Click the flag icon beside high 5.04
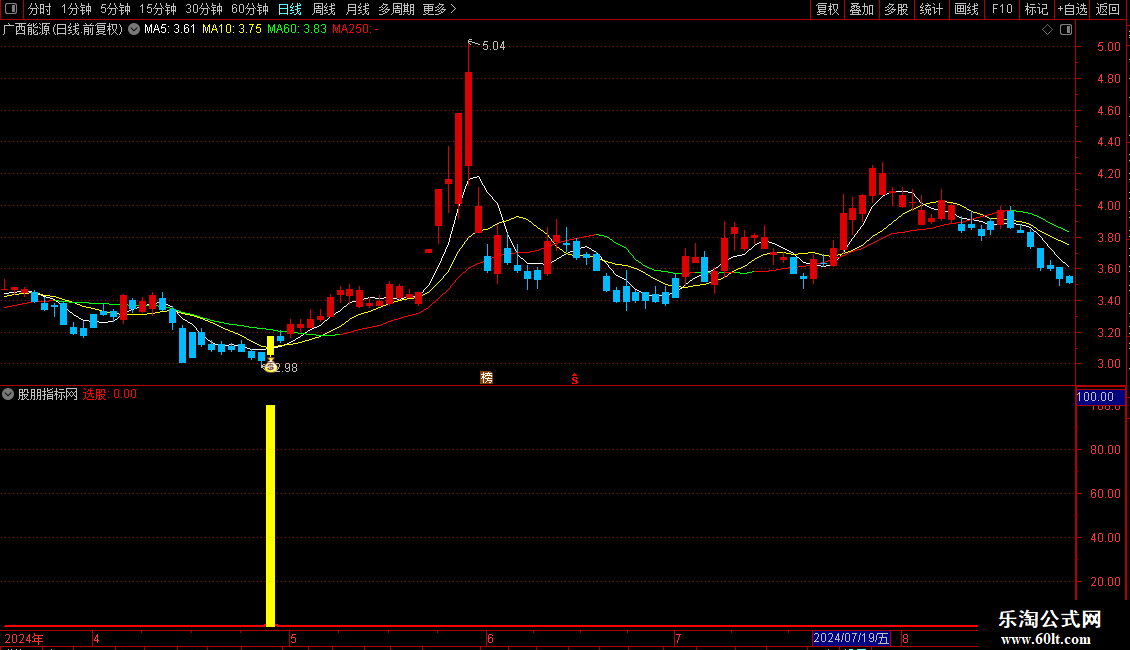This screenshot has height=650, width=1130. click(x=471, y=43)
